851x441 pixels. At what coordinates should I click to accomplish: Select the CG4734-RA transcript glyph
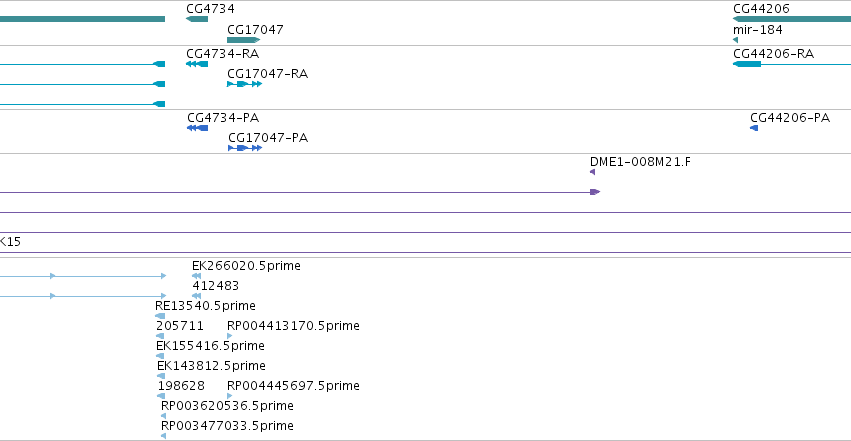pos(197,64)
